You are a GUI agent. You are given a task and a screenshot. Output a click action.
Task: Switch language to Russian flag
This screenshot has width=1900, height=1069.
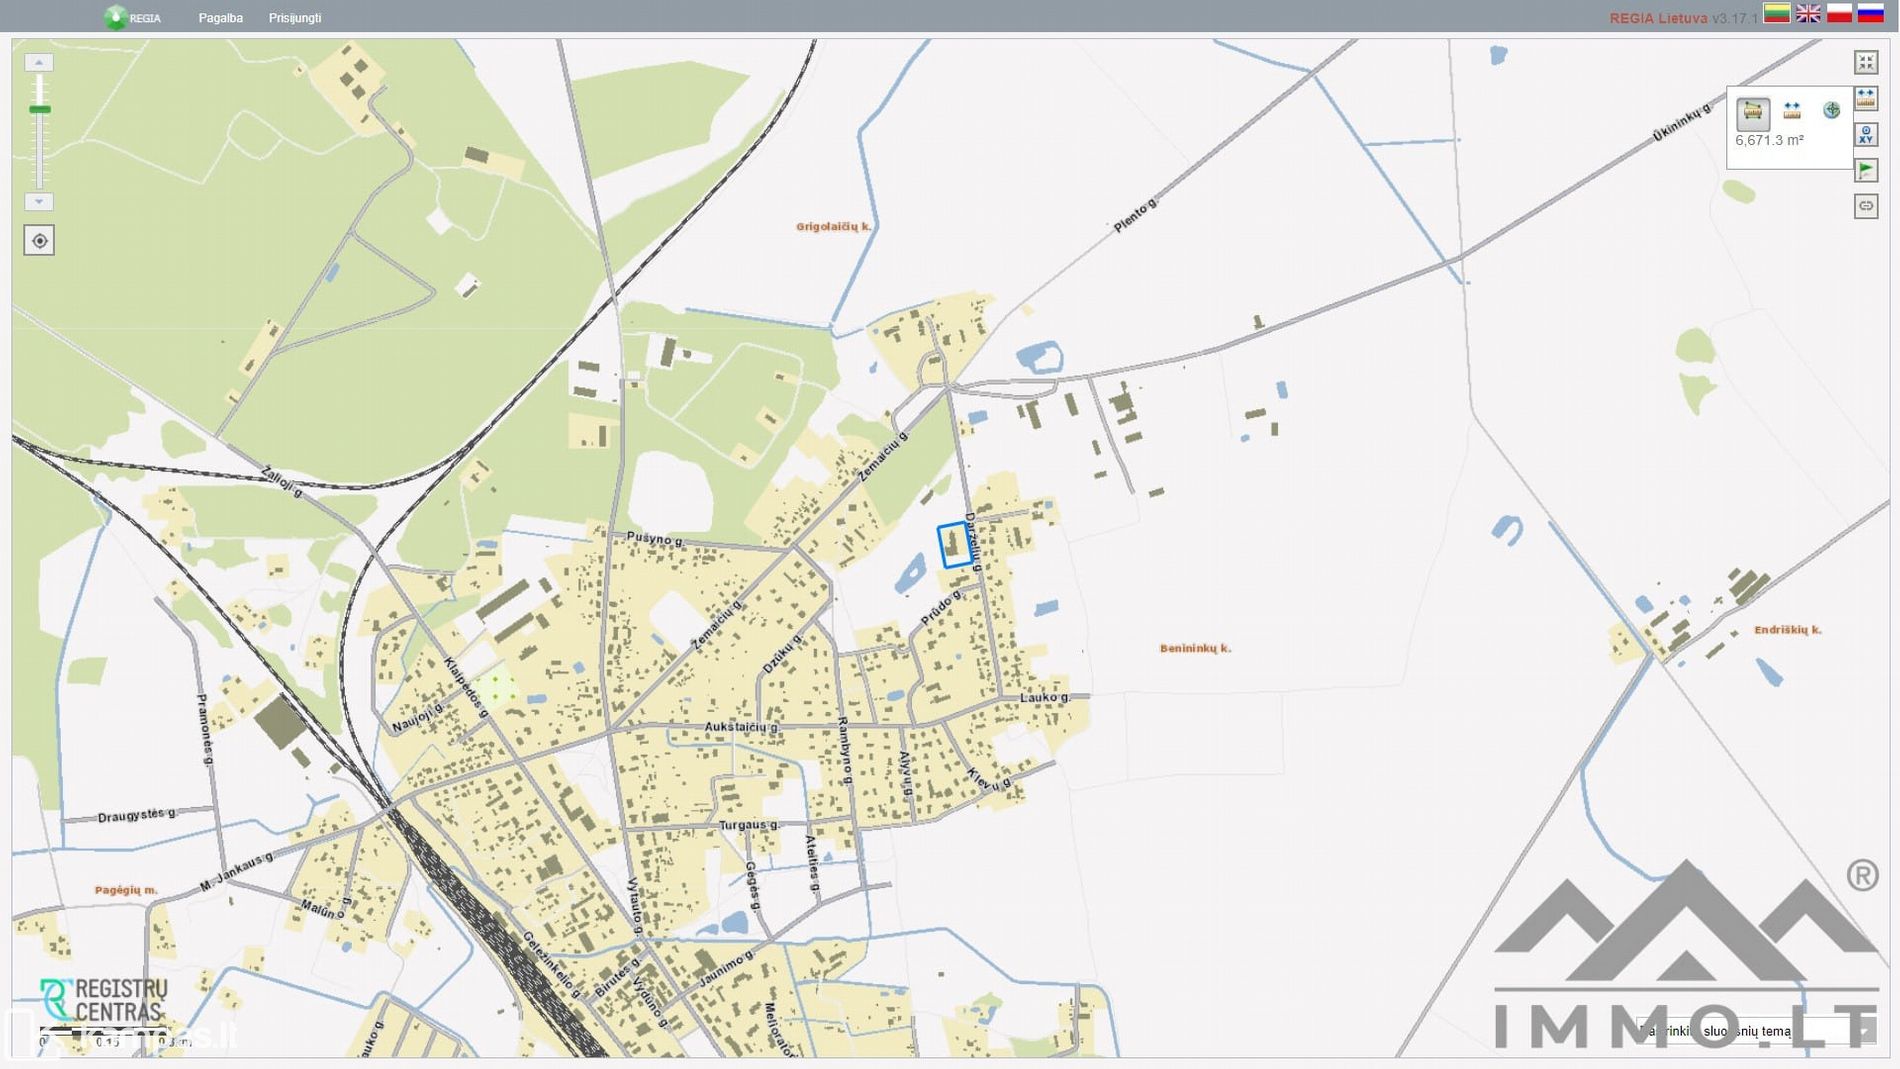pyautogui.click(x=1870, y=13)
